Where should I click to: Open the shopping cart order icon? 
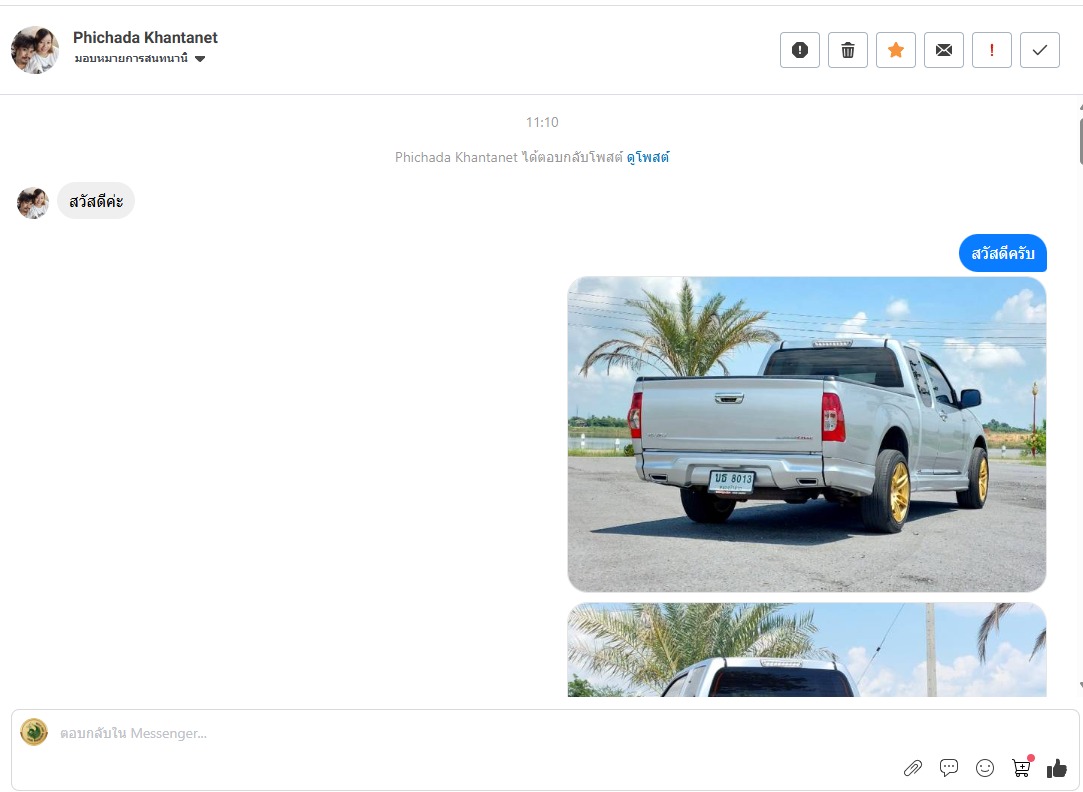(x=1022, y=766)
